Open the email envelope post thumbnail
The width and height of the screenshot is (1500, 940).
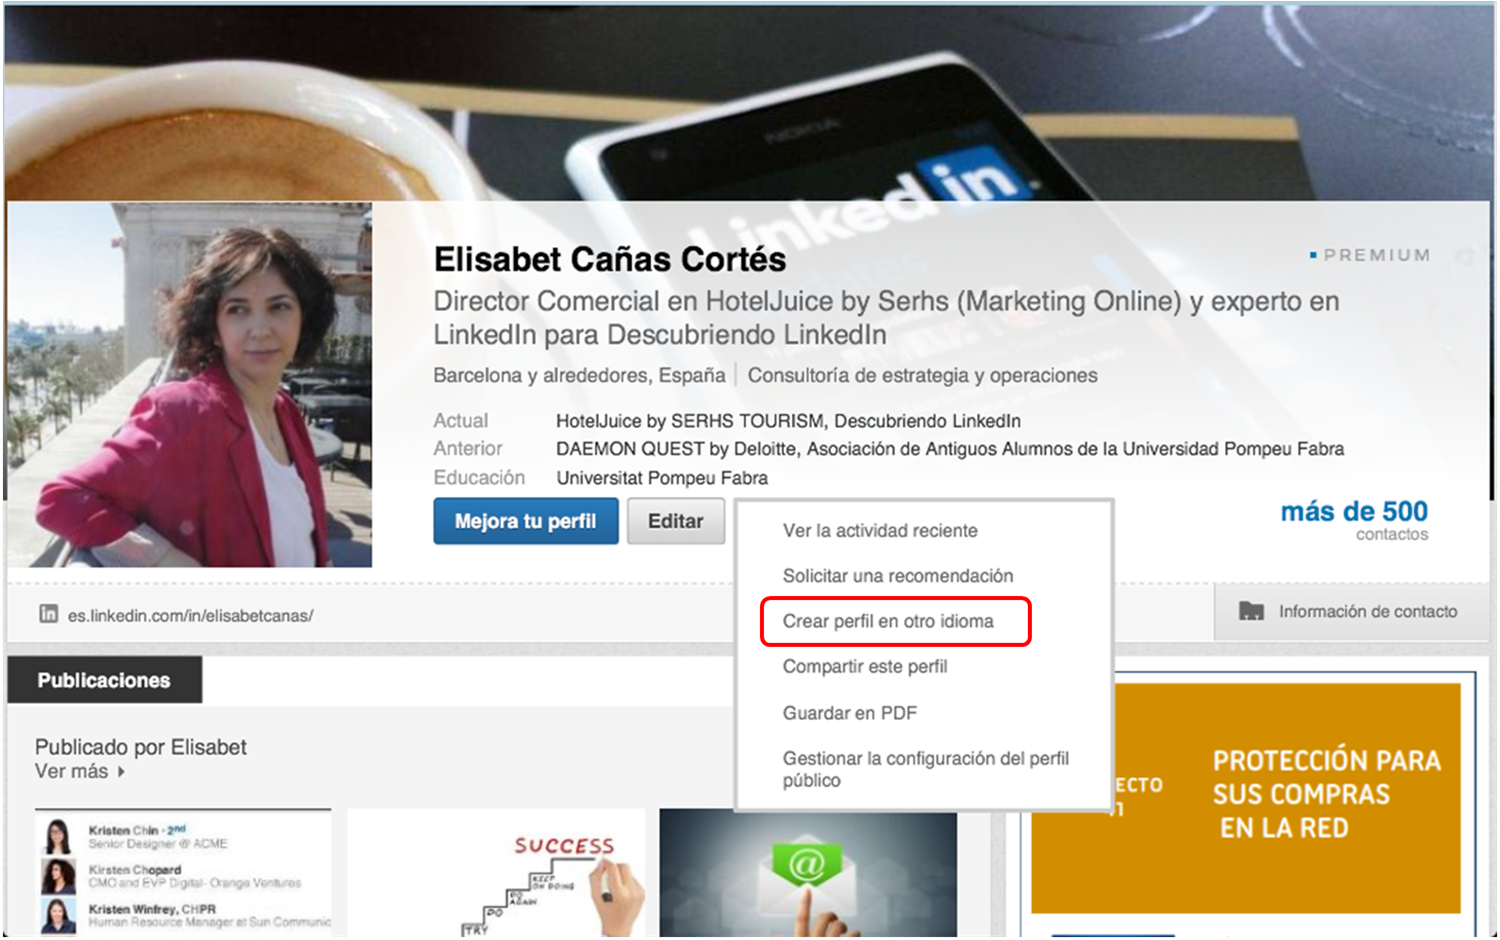(808, 873)
